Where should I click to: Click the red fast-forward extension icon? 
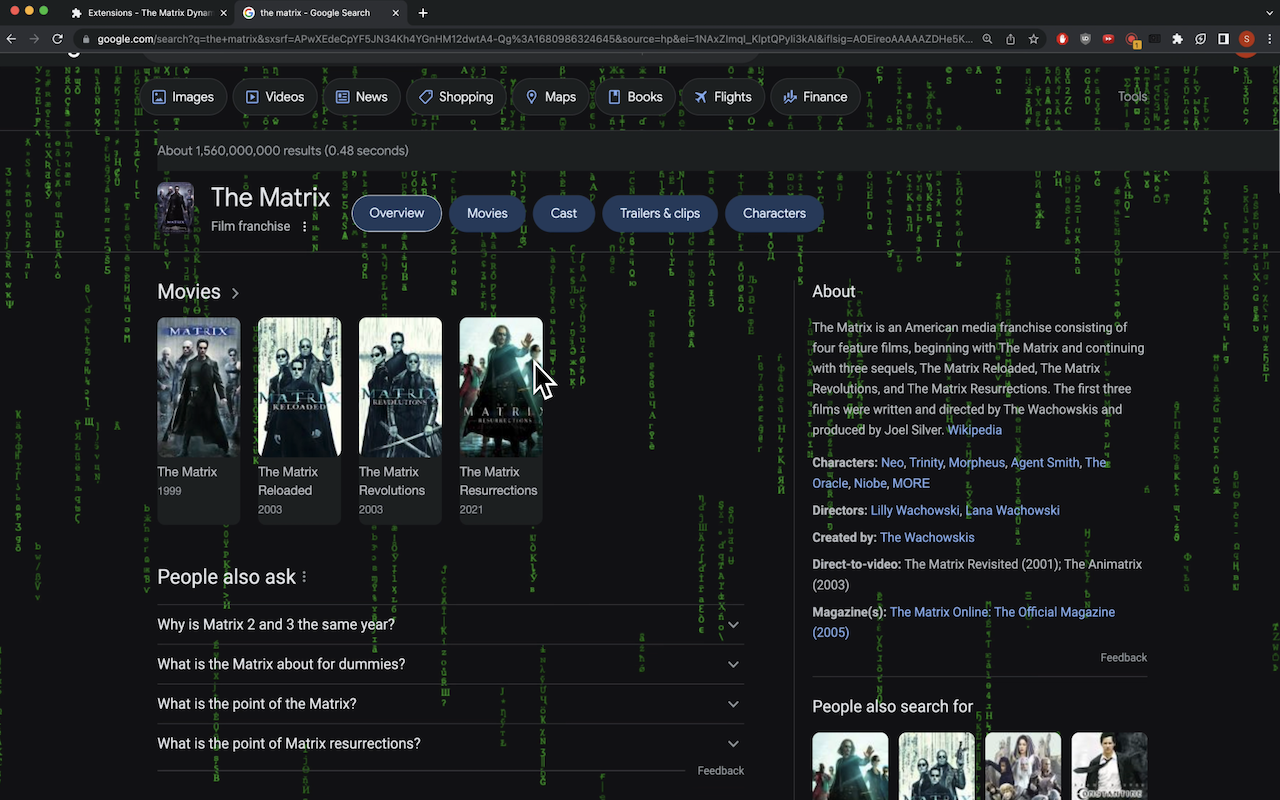click(1108, 39)
